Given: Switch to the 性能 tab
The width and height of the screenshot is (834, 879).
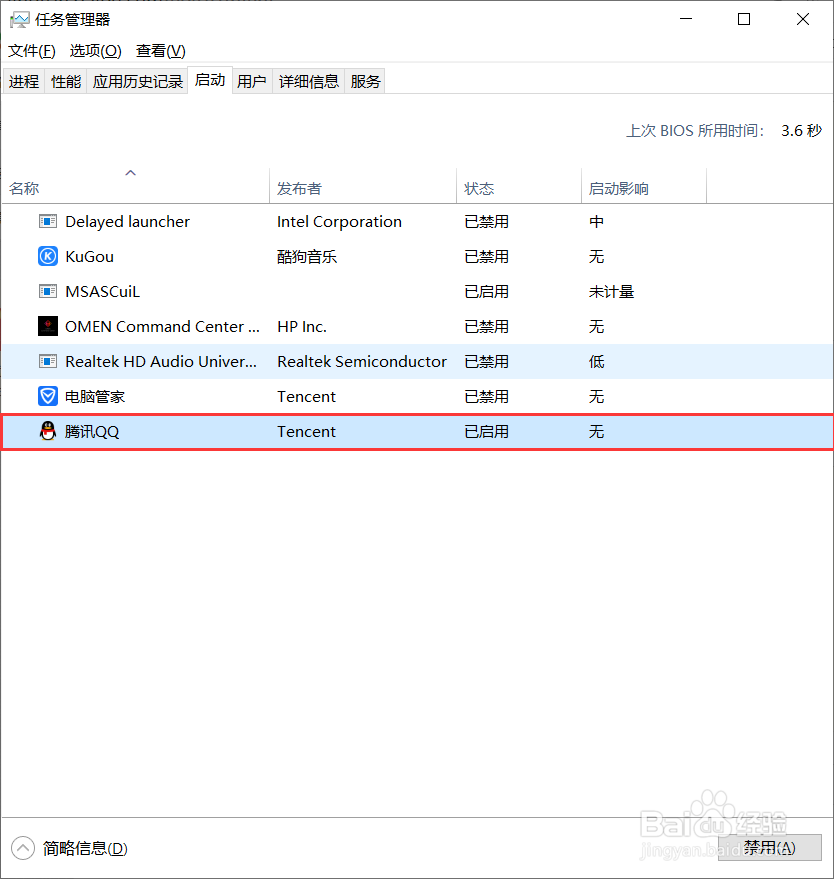Looking at the screenshot, I should [x=65, y=81].
